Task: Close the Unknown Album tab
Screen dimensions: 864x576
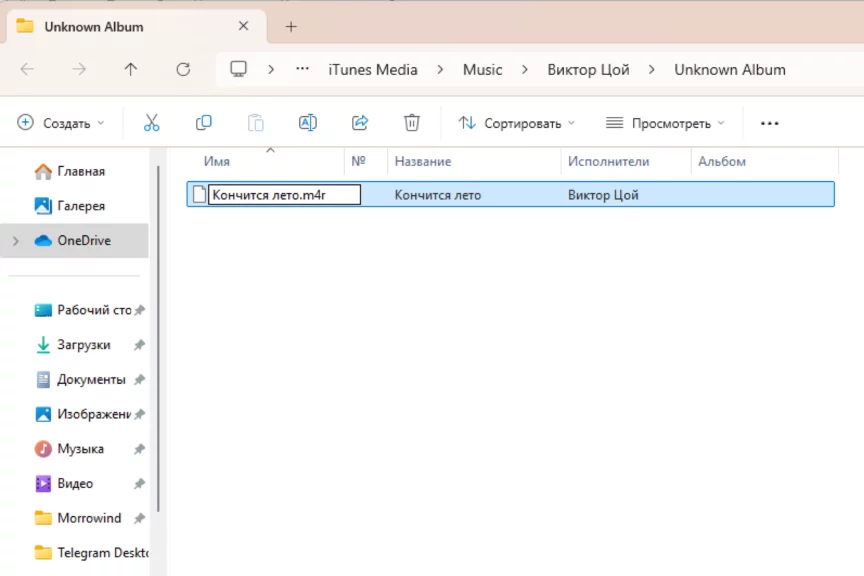Action: pyautogui.click(x=243, y=27)
